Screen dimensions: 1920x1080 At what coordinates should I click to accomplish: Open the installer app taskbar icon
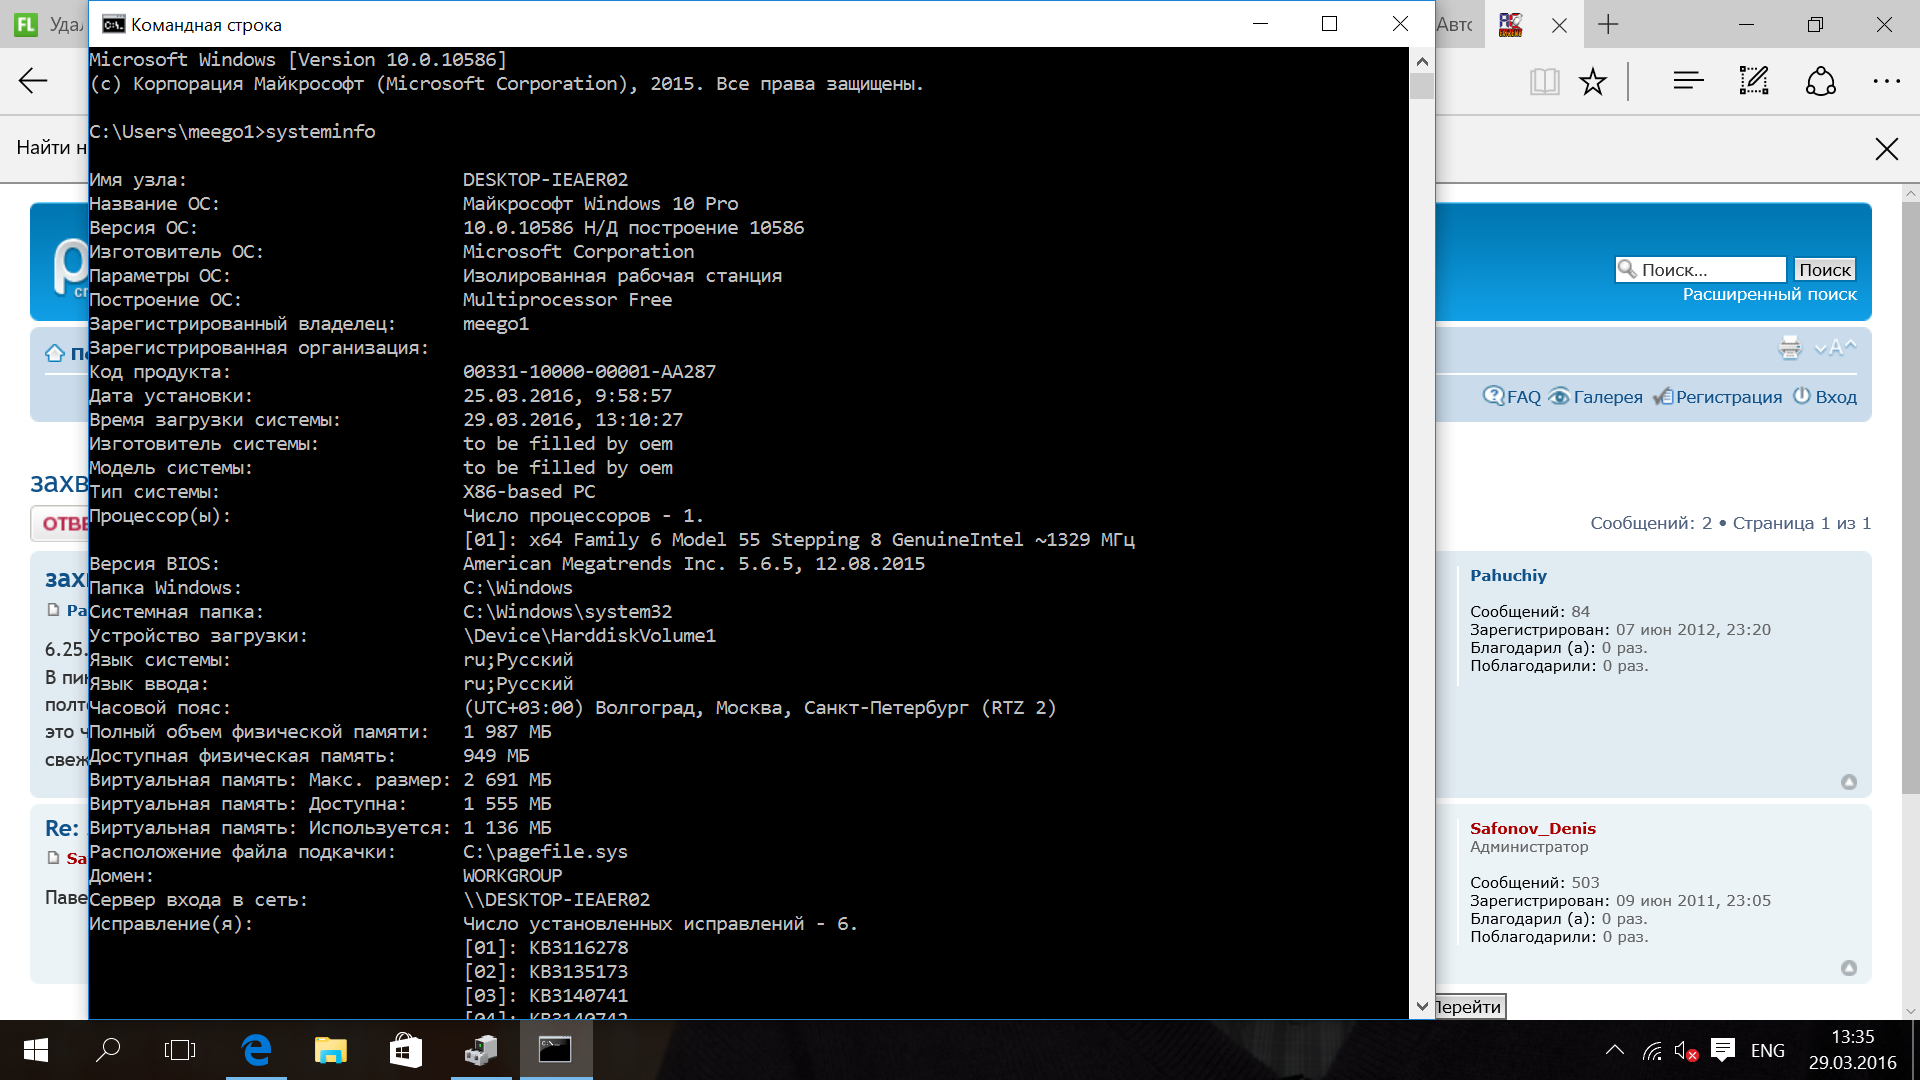coord(481,1050)
